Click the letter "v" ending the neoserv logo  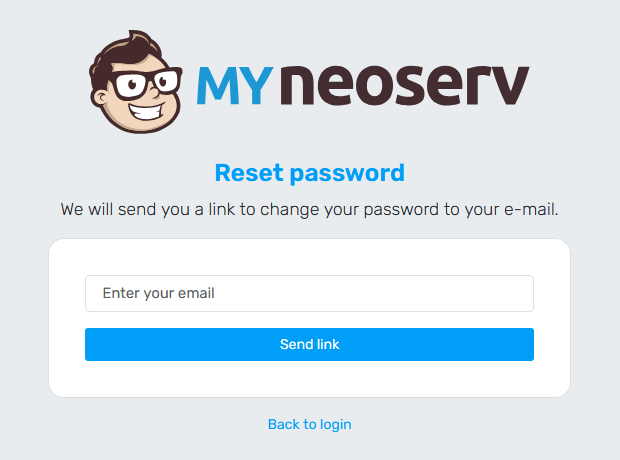pos(509,87)
